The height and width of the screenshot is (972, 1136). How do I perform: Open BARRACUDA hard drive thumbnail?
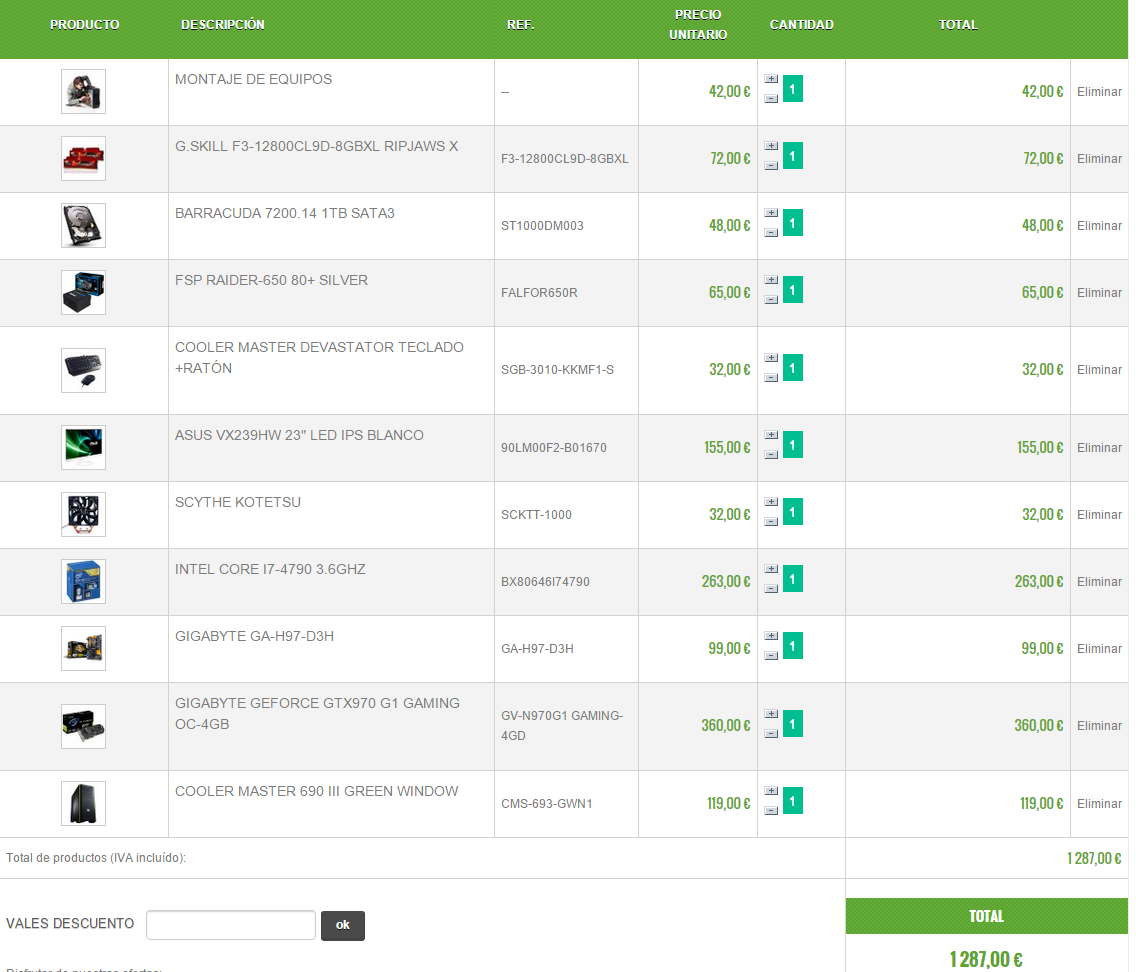point(83,225)
